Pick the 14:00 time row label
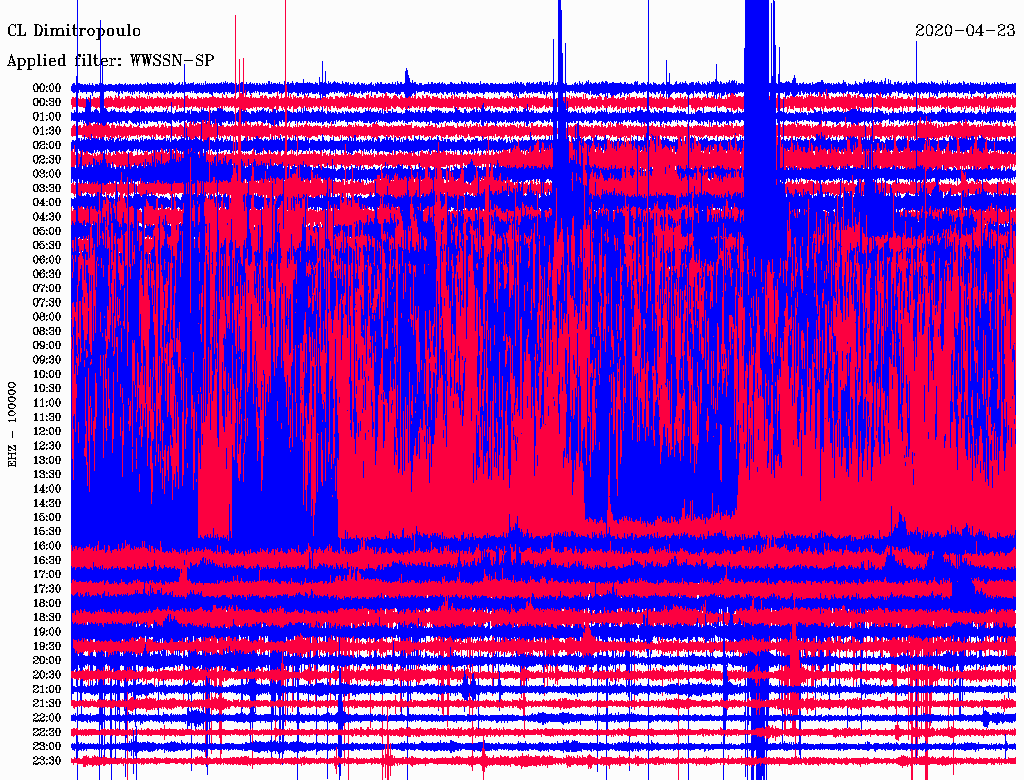Image resolution: width=1024 pixels, height=780 pixels. point(47,489)
